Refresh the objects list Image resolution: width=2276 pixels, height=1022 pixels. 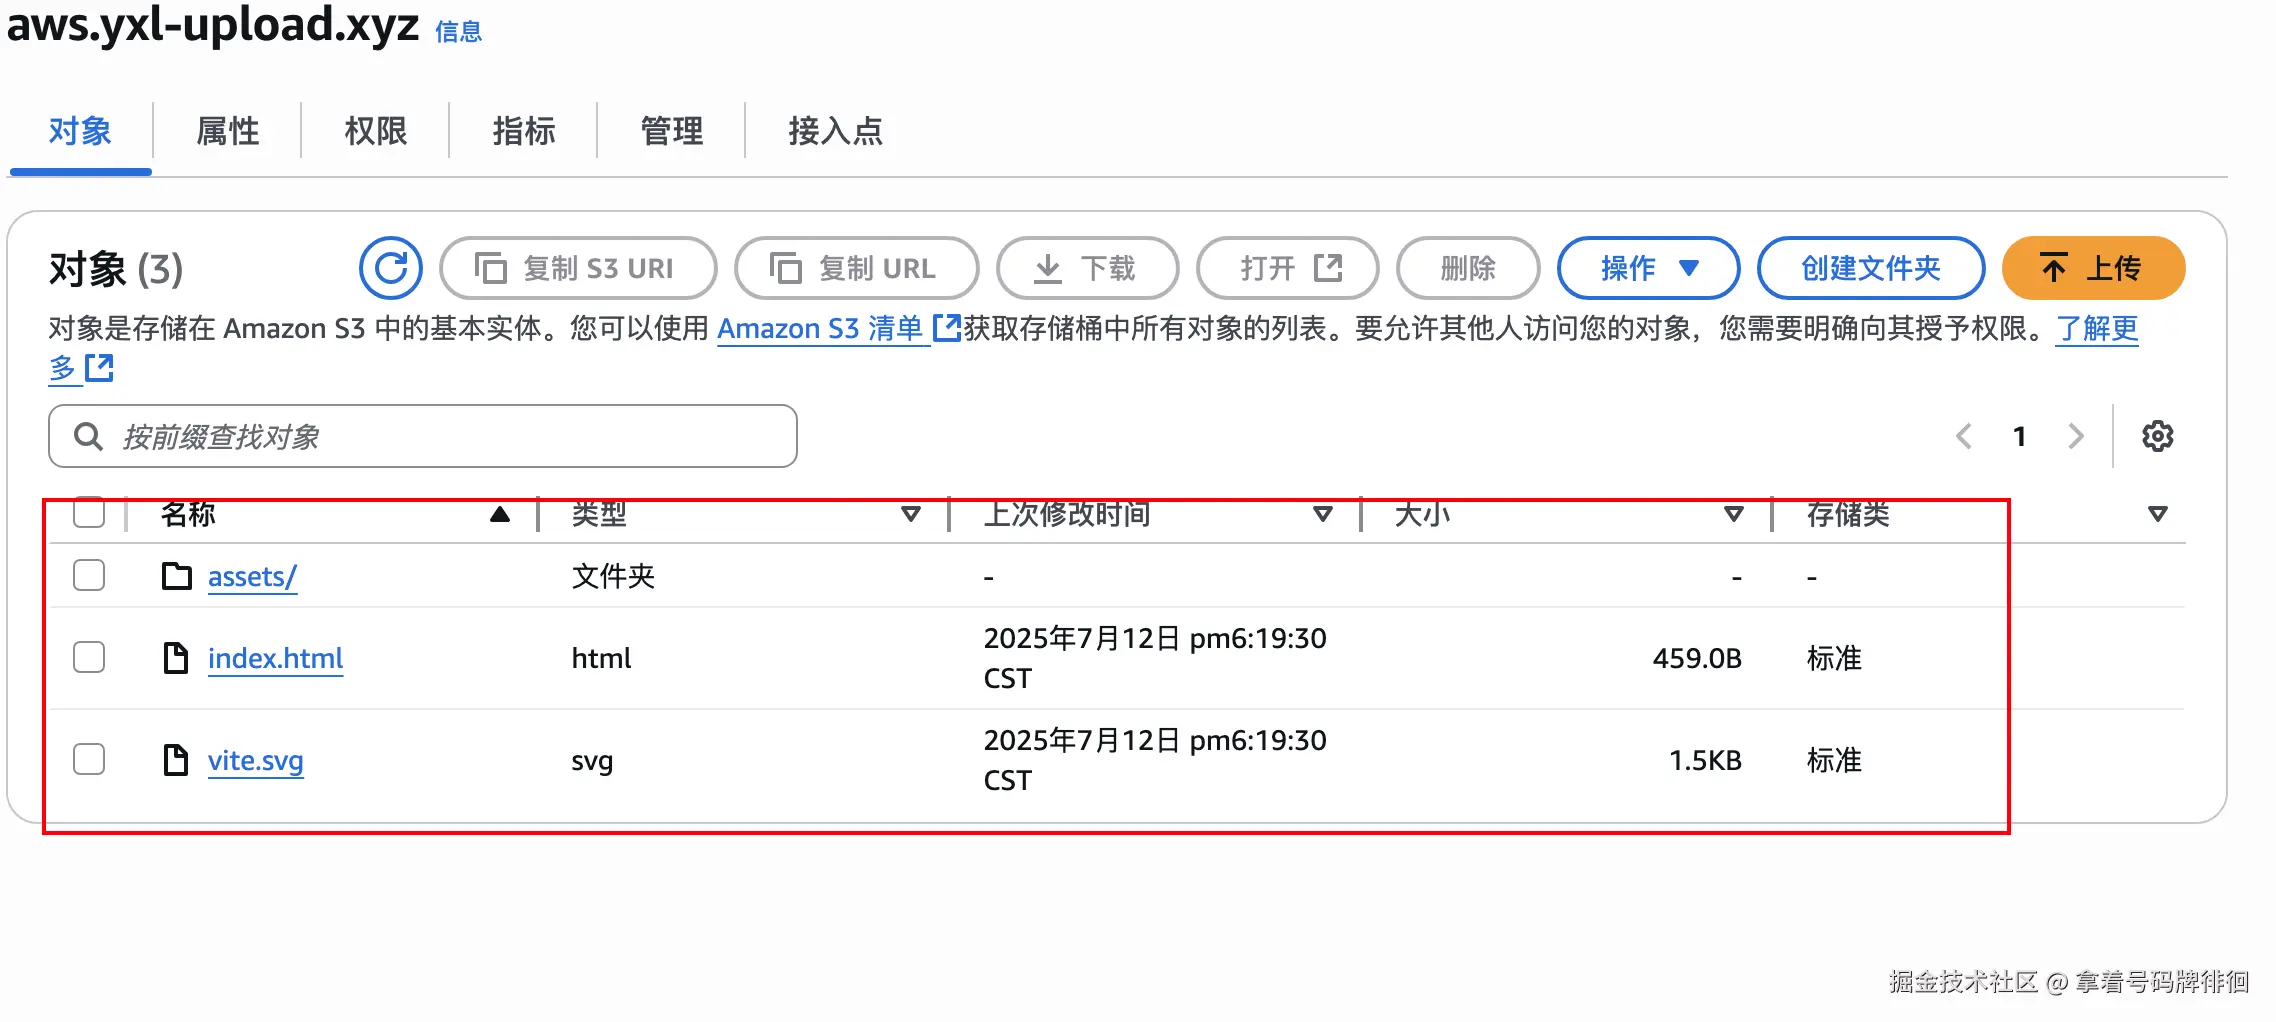391,268
